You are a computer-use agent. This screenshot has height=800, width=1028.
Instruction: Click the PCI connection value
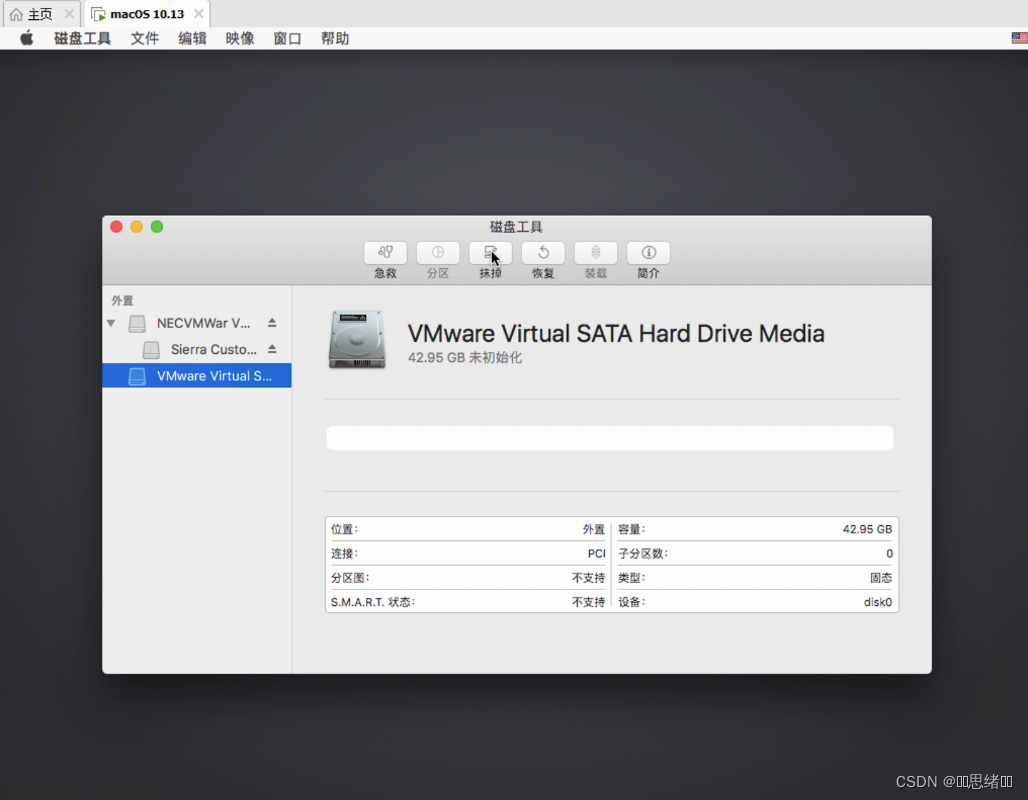click(597, 553)
